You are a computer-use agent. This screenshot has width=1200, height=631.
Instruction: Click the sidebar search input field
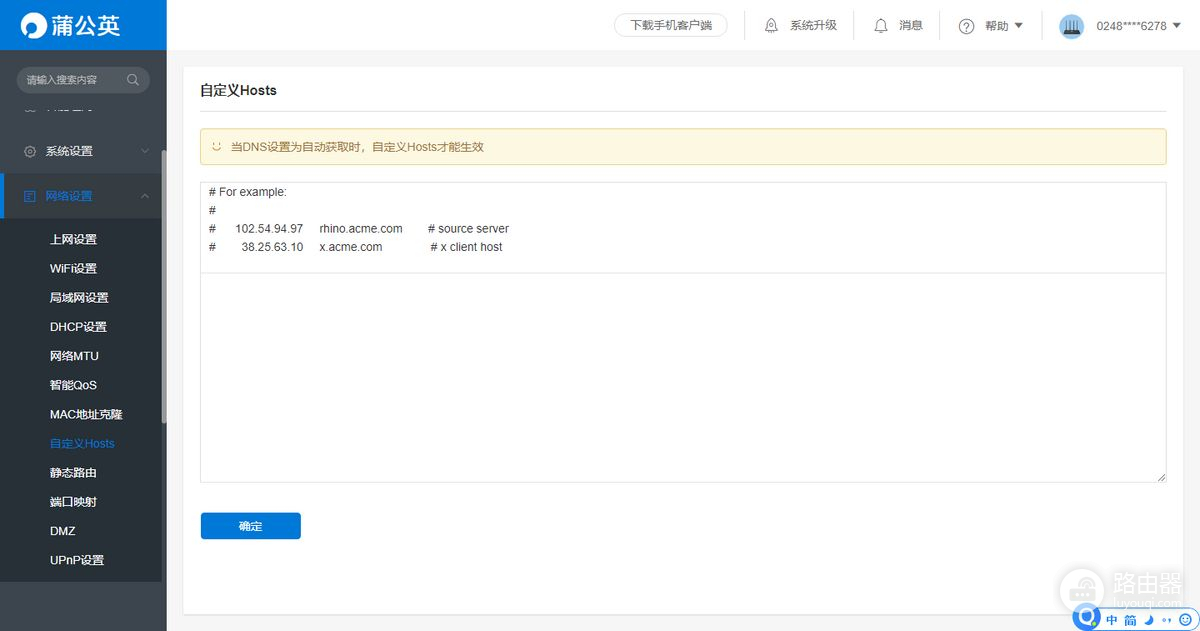tap(72, 80)
